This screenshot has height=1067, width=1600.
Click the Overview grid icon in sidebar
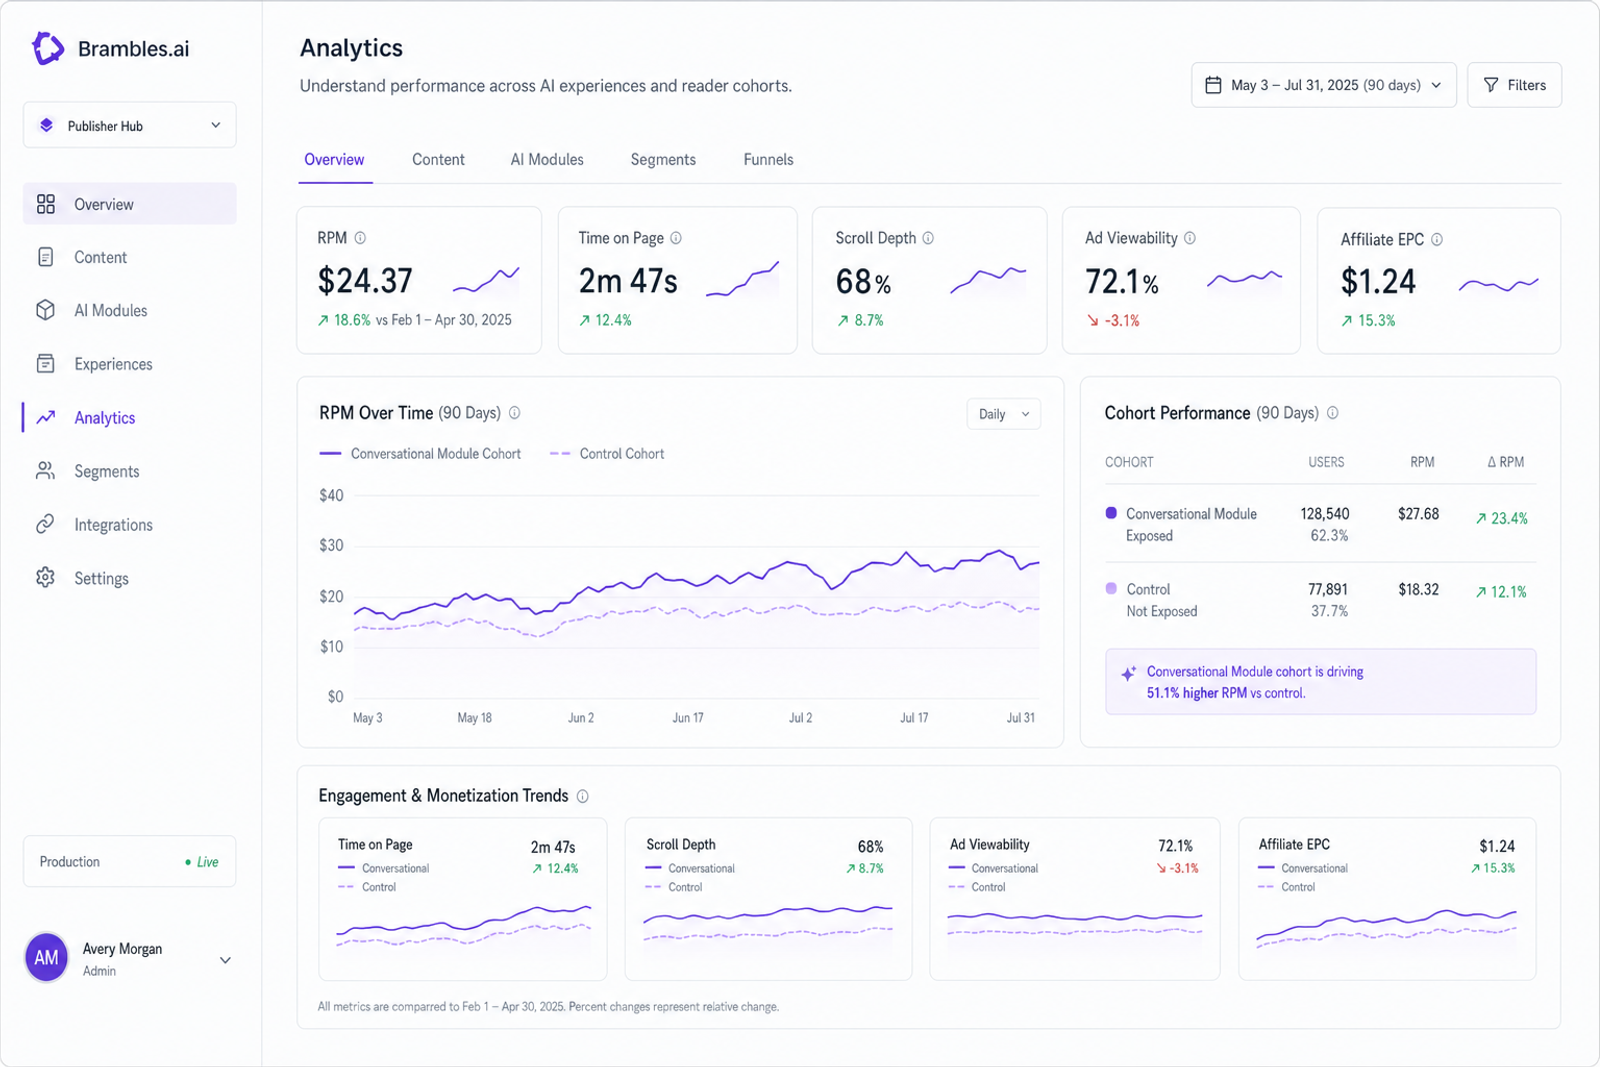tap(46, 204)
